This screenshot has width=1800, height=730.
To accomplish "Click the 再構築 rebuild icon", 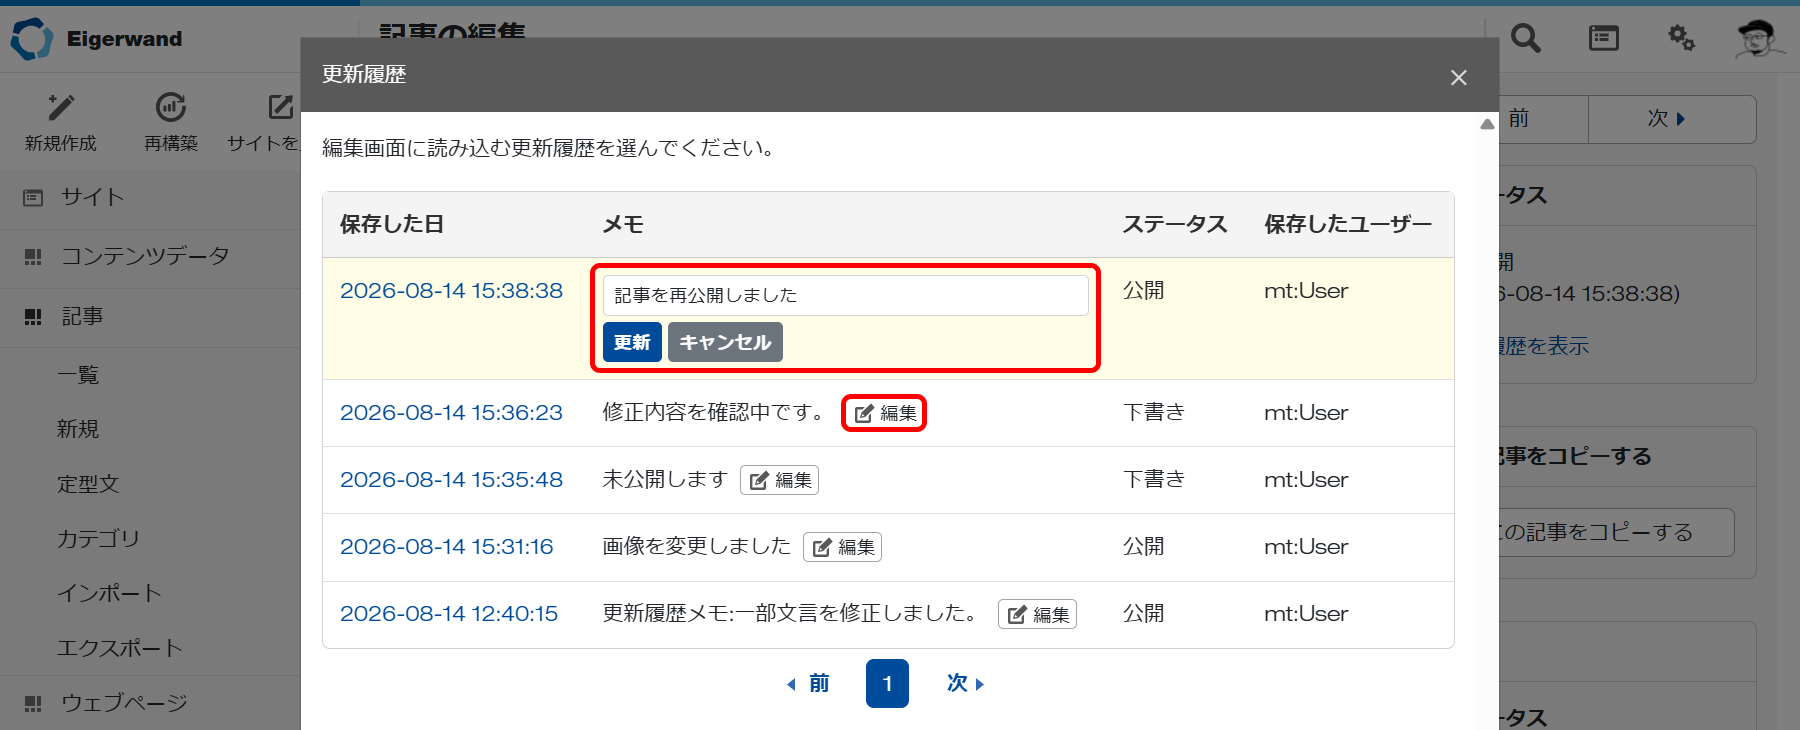I will [171, 107].
